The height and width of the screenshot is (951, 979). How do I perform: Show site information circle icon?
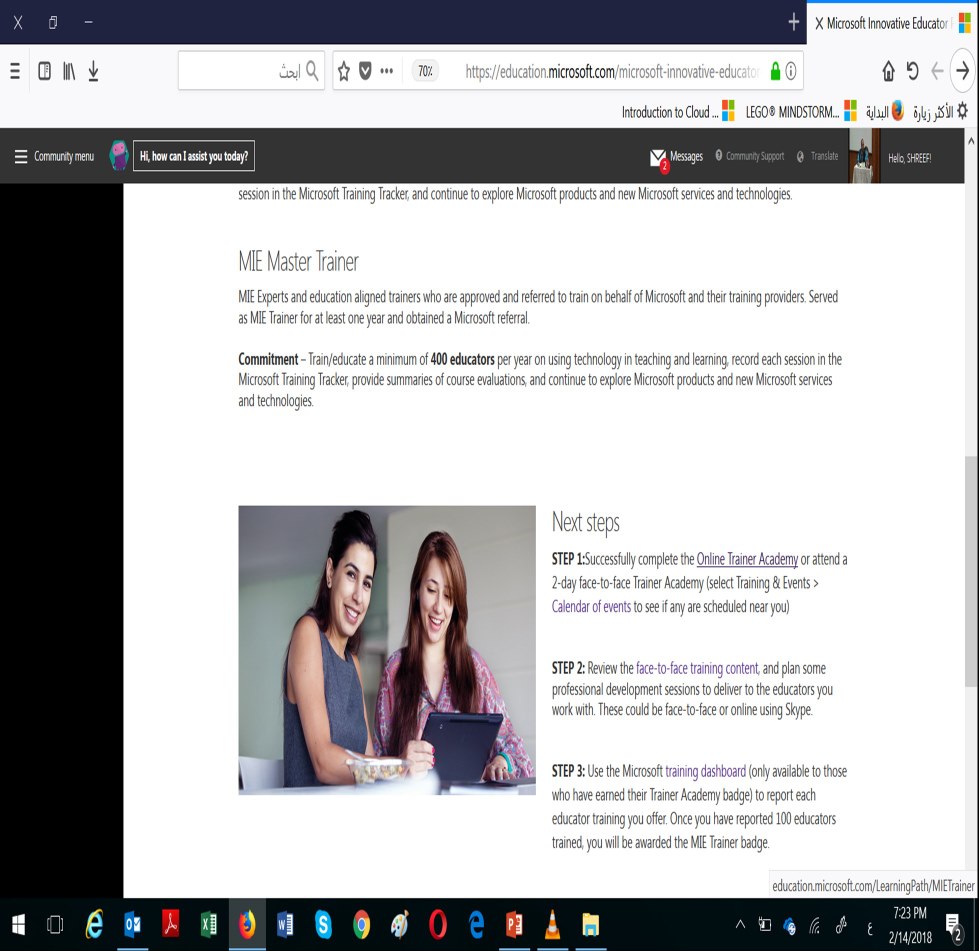[x=791, y=71]
